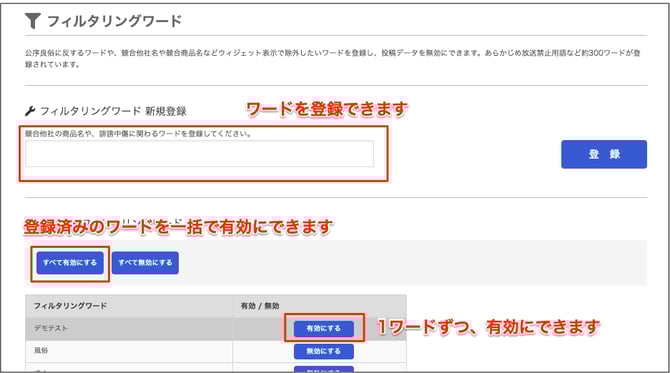Select the 風俗 table cell
The width and height of the screenshot is (670, 373).
[x=129, y=351]
